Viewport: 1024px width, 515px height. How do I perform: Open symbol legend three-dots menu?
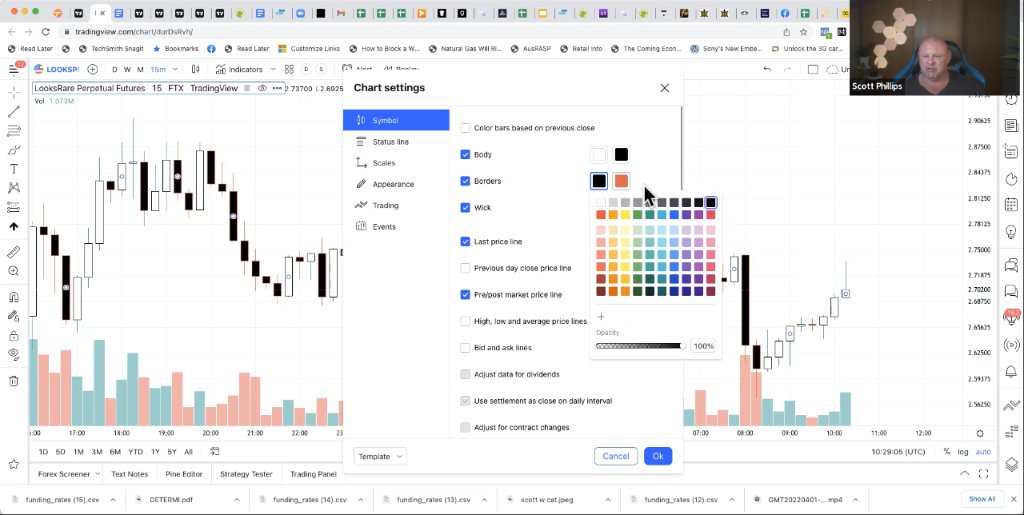click(277, 88)
